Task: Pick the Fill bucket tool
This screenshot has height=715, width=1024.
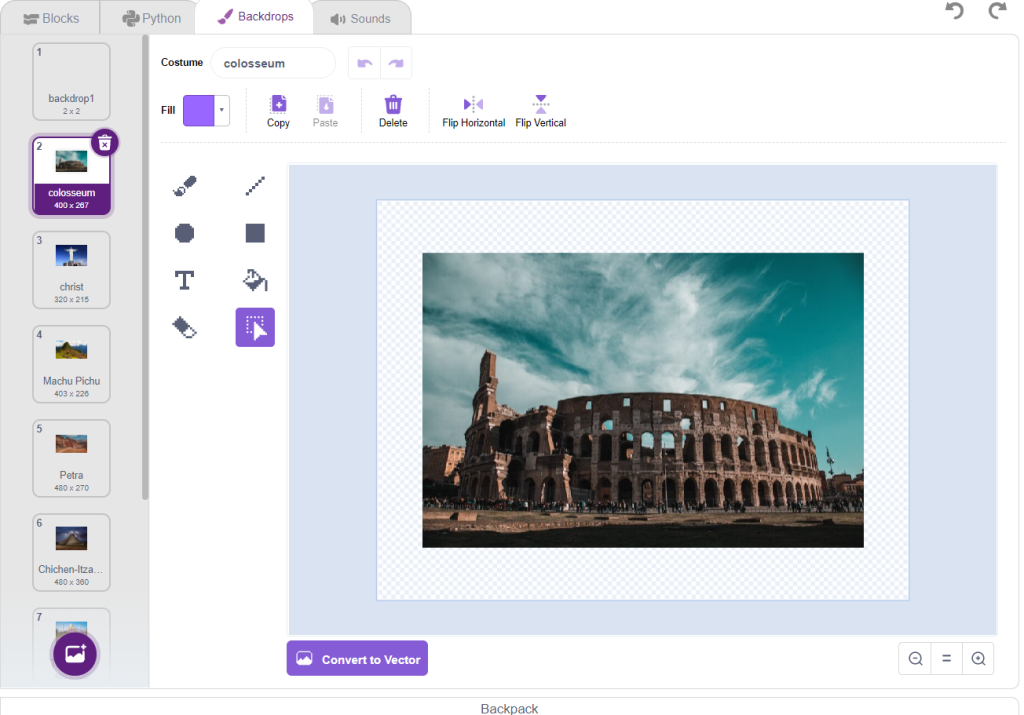Action: (x=255, y=280)
